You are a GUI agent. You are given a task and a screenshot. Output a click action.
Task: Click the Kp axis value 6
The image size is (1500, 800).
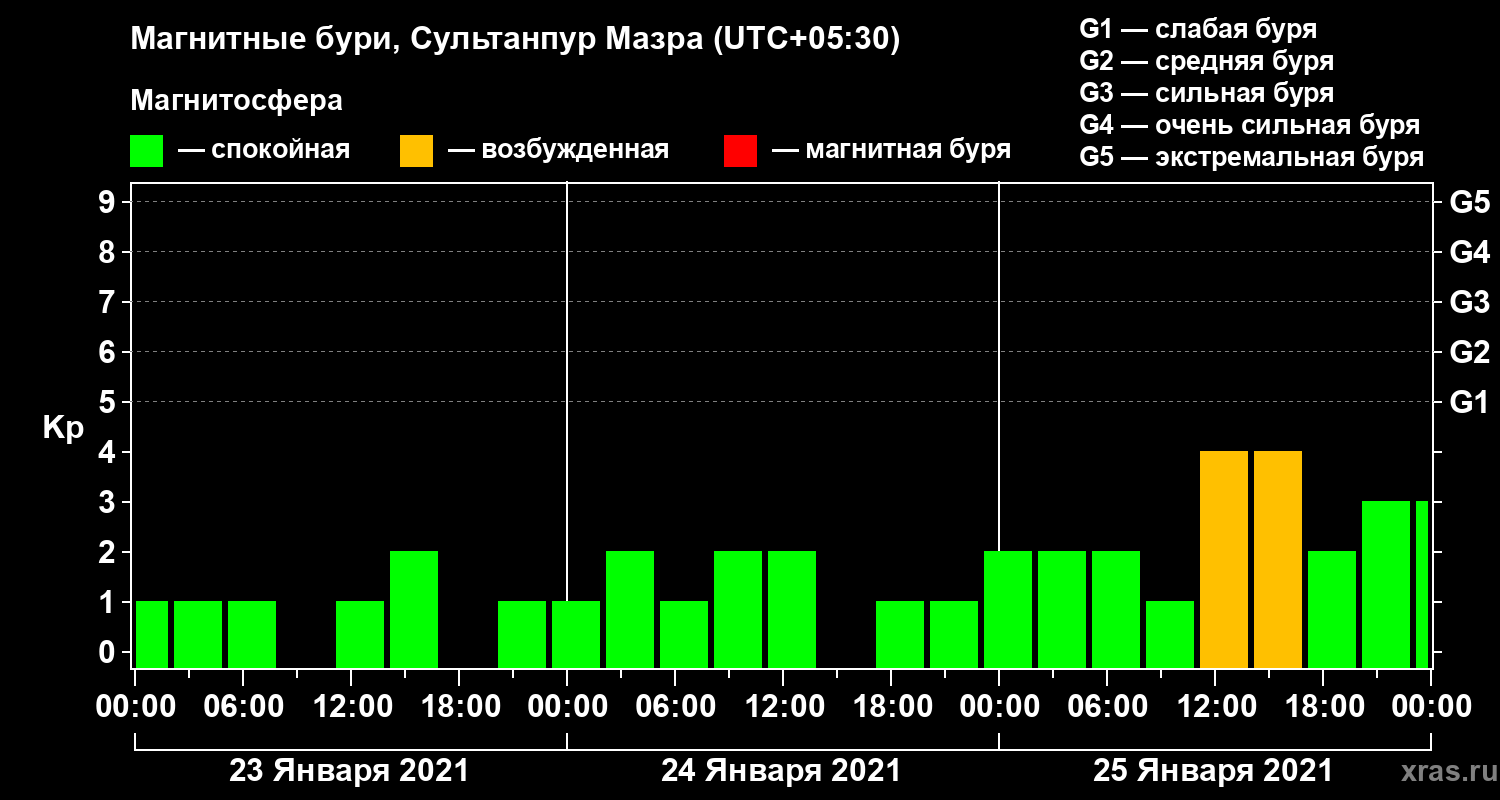tap(109, 353)
